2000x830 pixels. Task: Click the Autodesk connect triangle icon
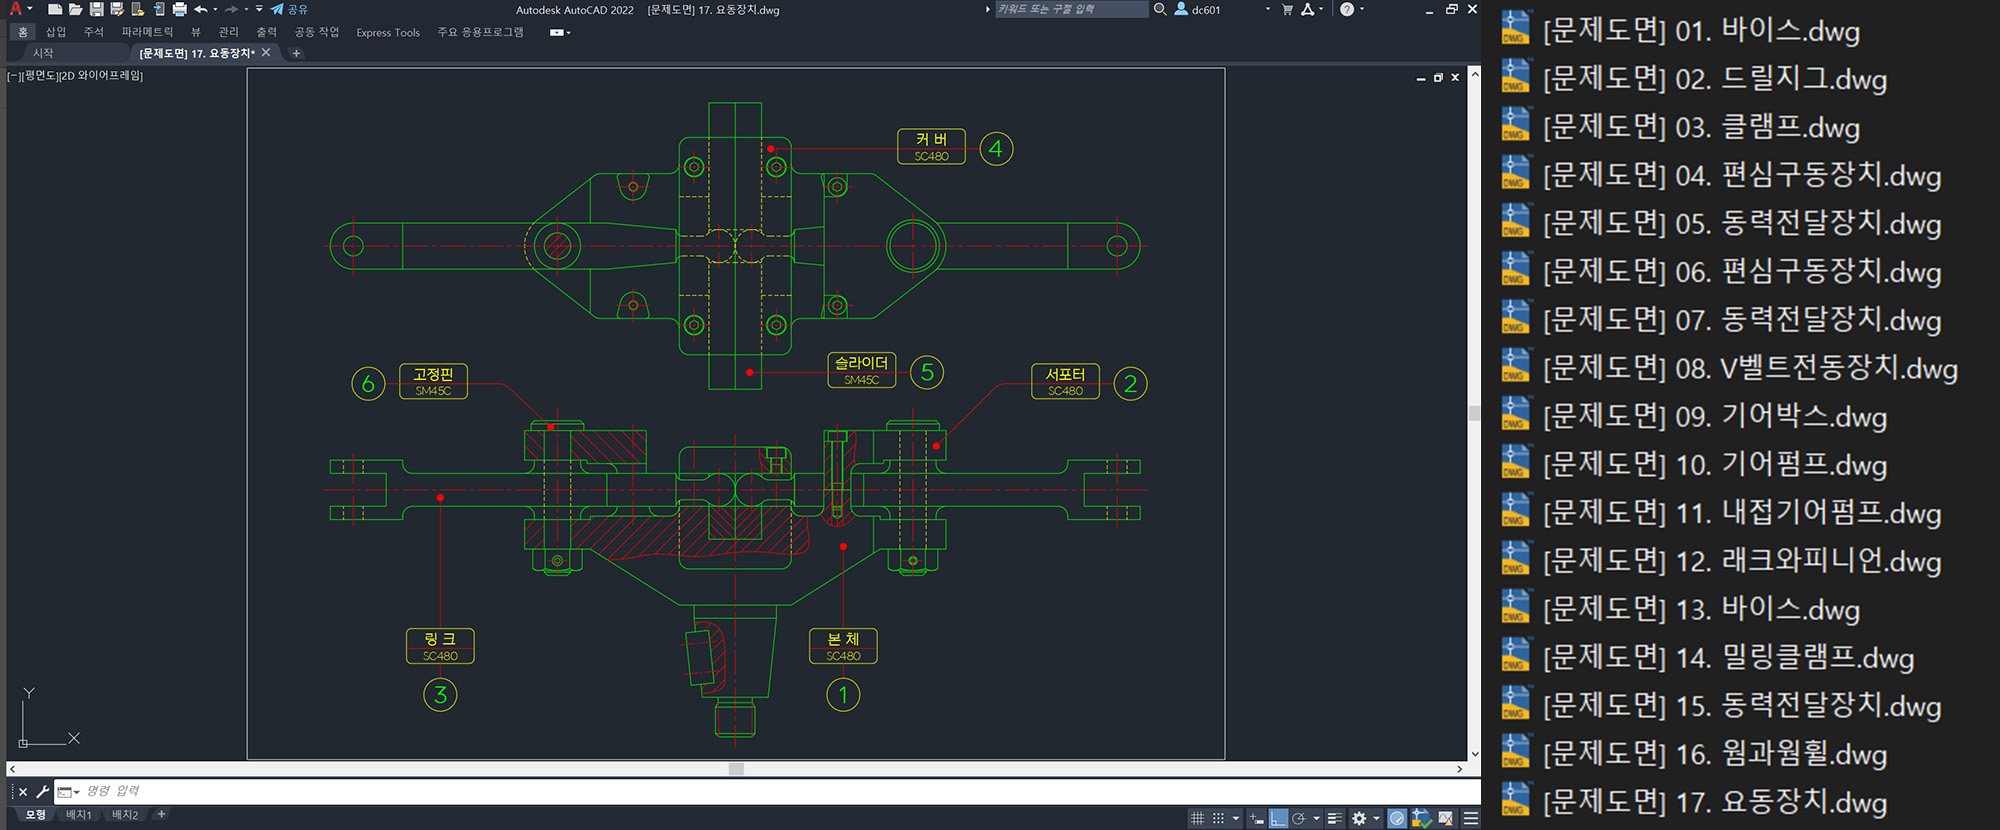pos(1307,9)
